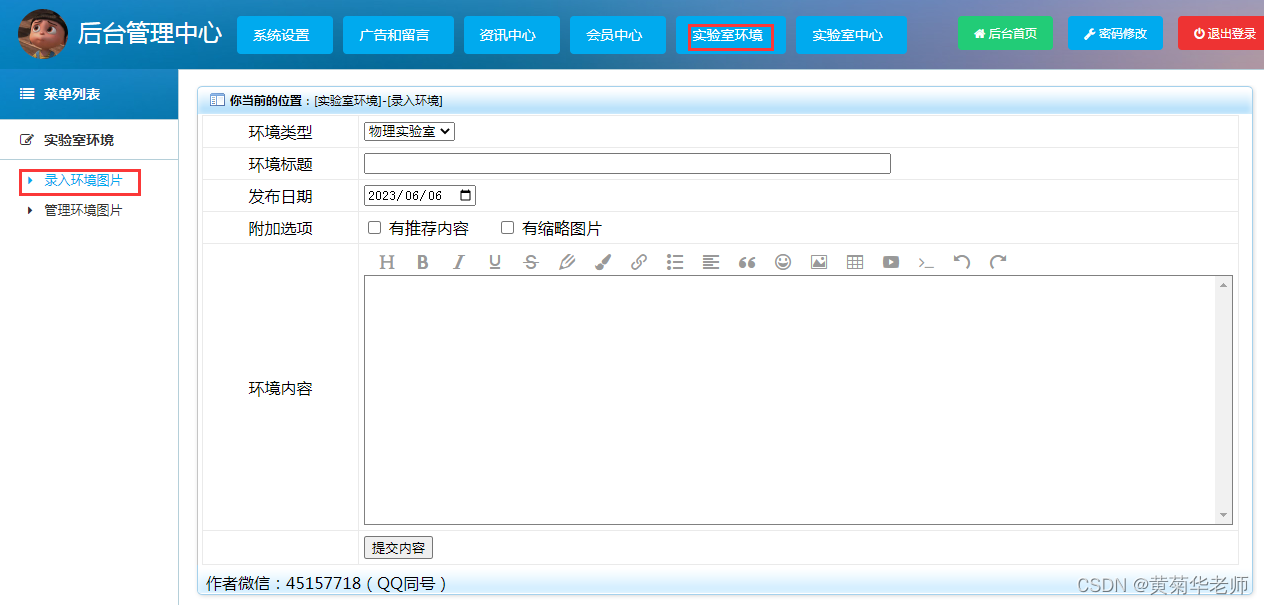Toggle italic formatting in the editor
Viewport: 1264px width, 605px height.
coord(459,262)
